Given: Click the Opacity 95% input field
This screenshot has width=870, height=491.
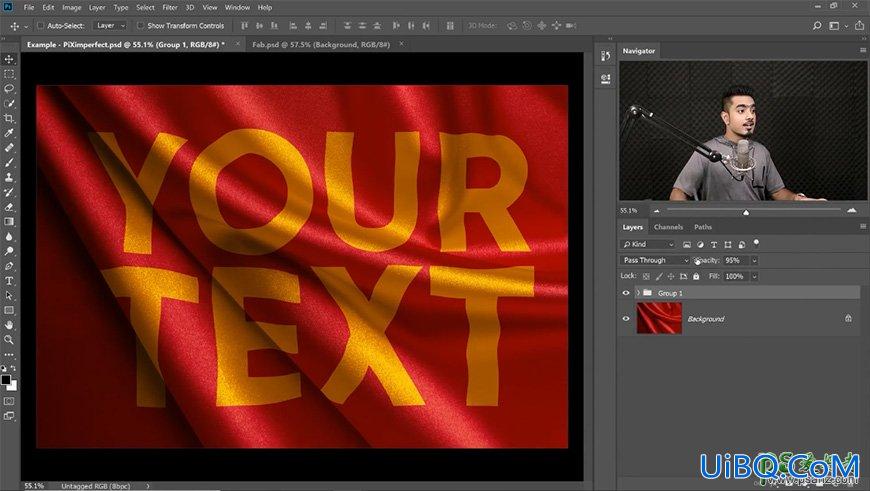Looking at the screenshot, I should tap(736, 260).
